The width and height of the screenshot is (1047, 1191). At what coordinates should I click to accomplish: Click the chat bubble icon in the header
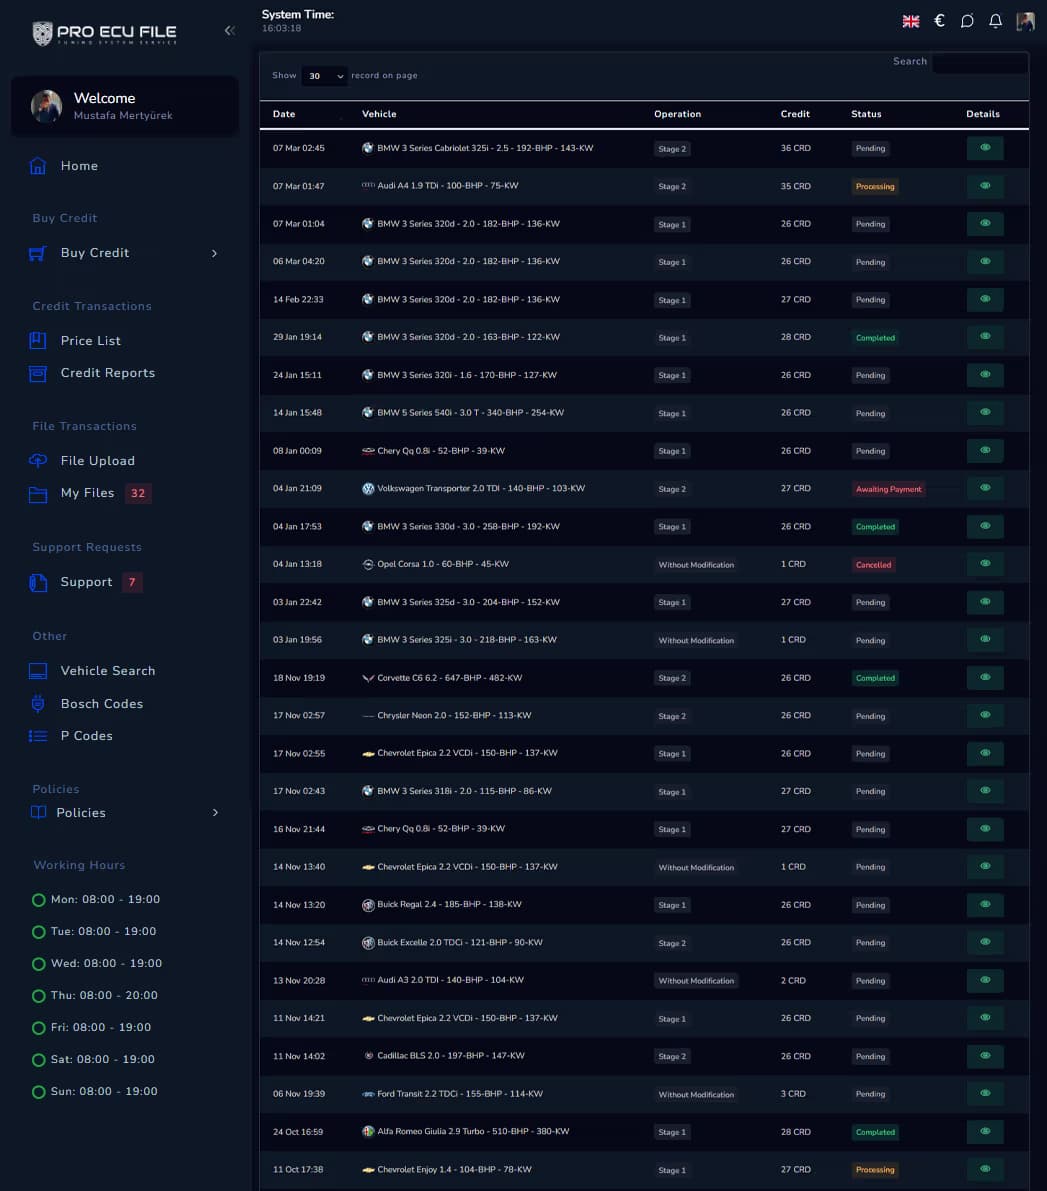click(x=967, y=20)
